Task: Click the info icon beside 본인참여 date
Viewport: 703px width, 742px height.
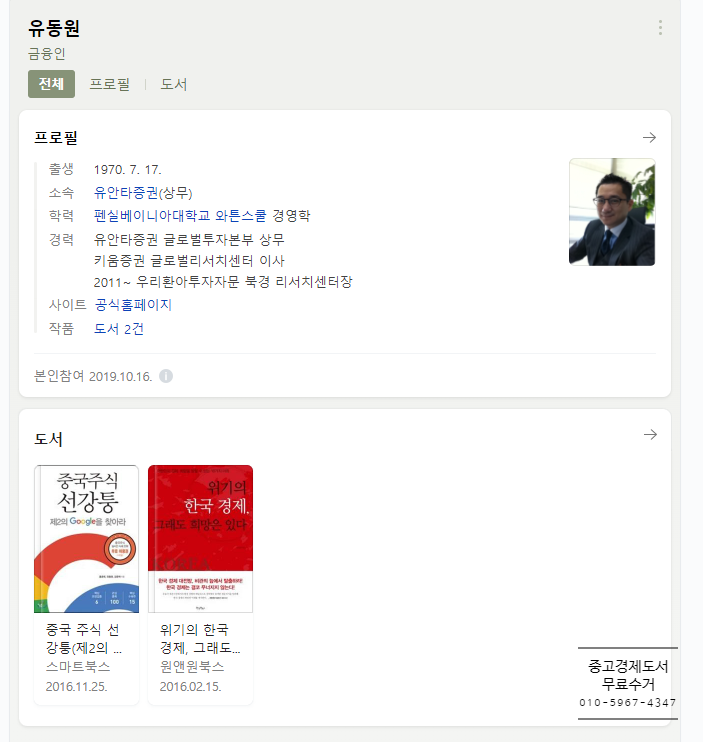Action: click(166, 376)
